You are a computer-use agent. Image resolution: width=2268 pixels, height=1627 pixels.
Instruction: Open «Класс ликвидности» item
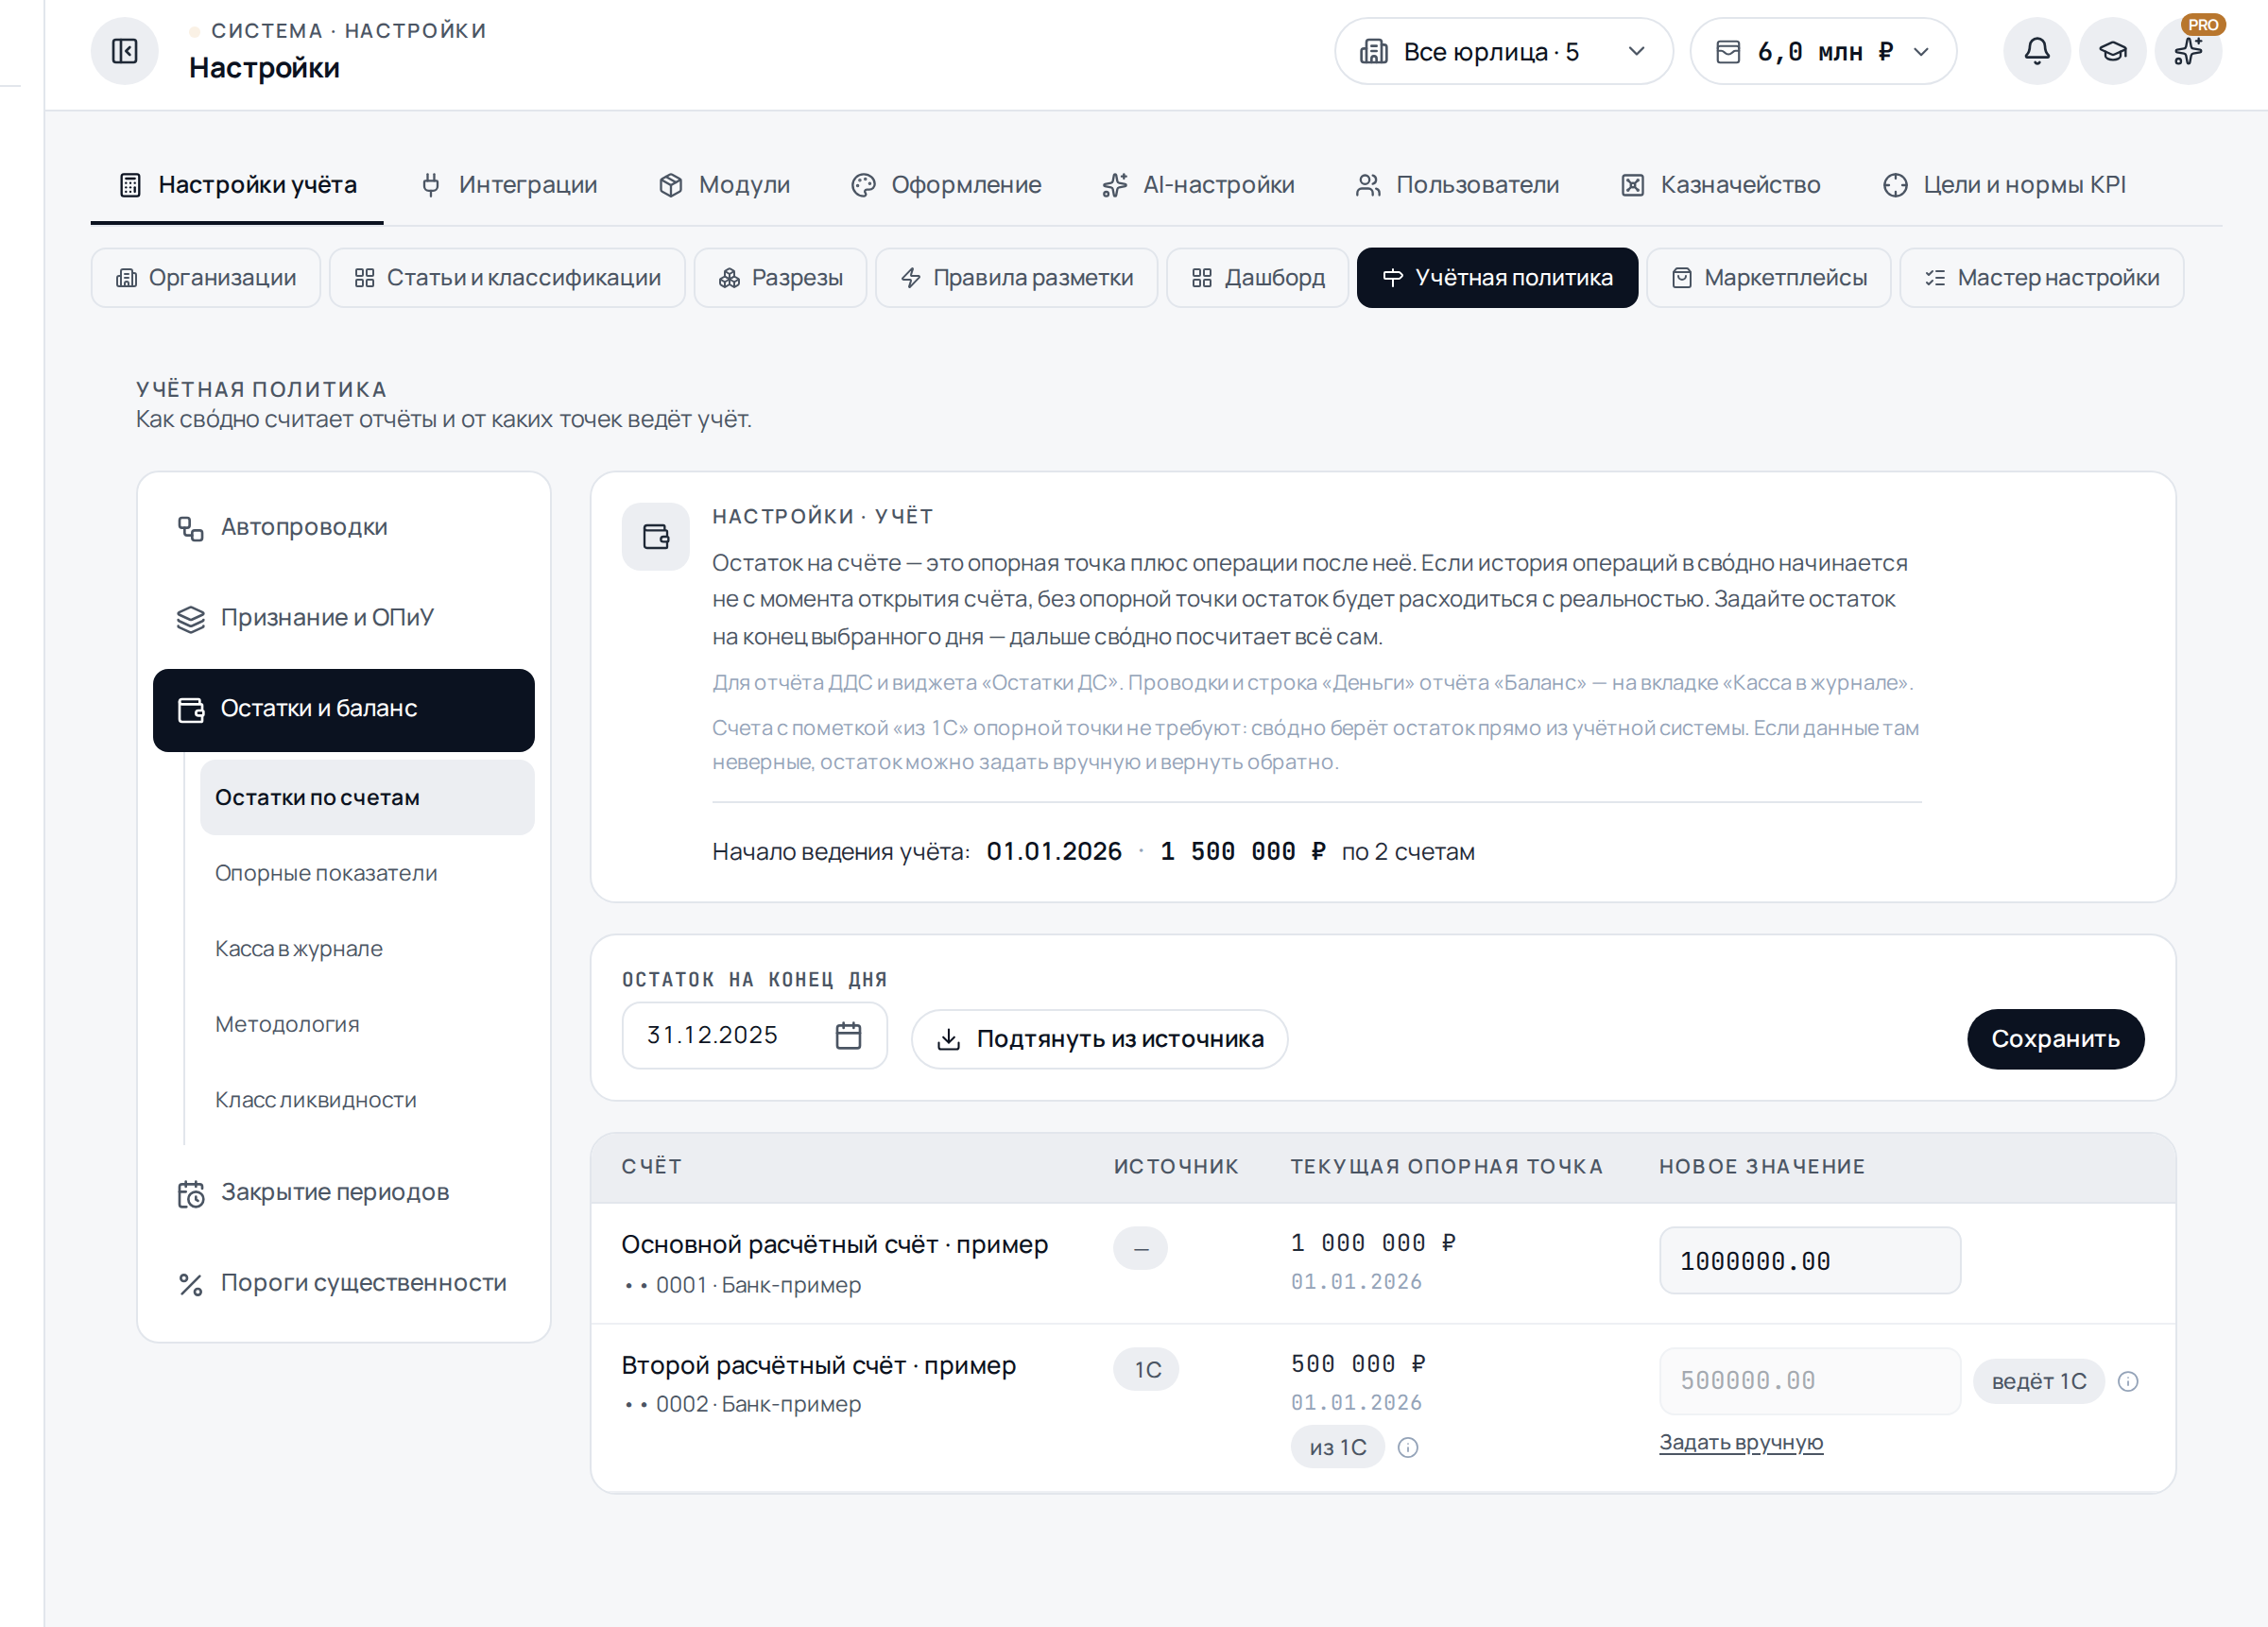point(367,1100)
